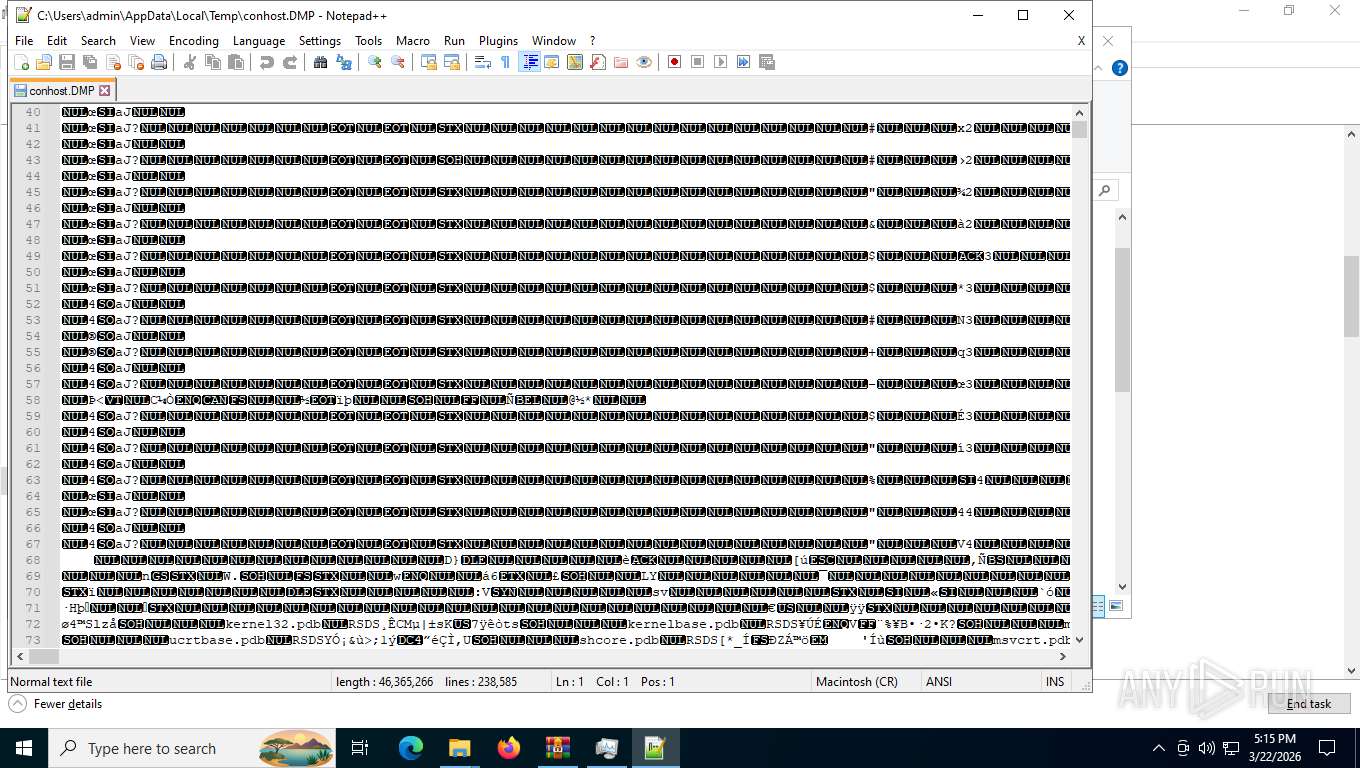Zoom out with the magnifier minus icon
The width and height of the screenshot is (1360, 768).
(398, 62)
